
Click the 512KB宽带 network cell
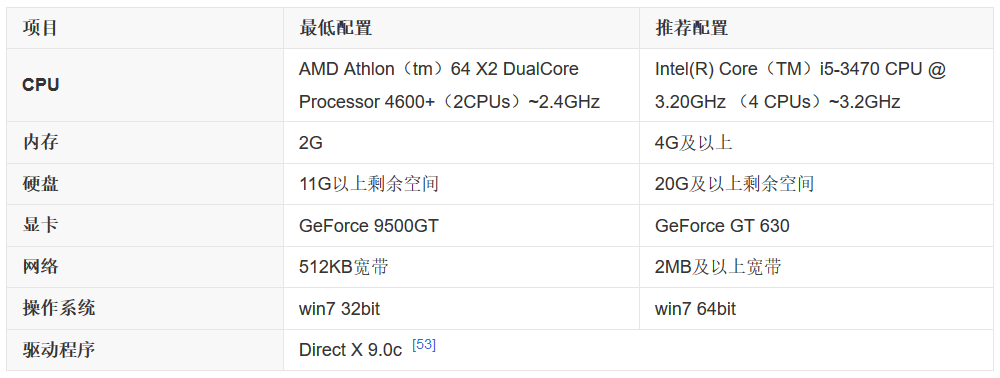pos(461,266)
